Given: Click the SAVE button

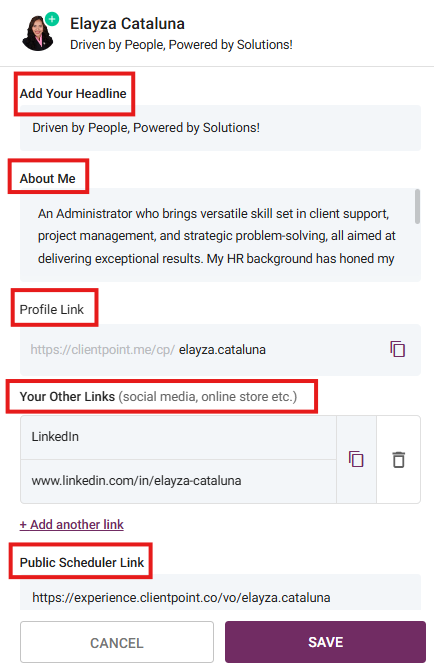Looking at the screenshot, I should click(325, 642).
